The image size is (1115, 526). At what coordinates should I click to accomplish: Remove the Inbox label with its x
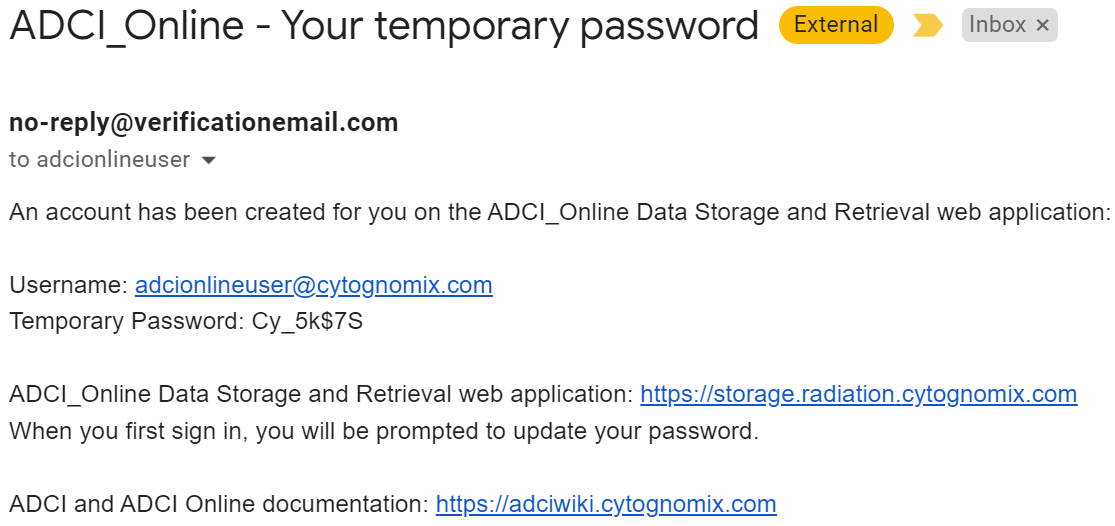pyautogui.click(x=1042, y=26)
